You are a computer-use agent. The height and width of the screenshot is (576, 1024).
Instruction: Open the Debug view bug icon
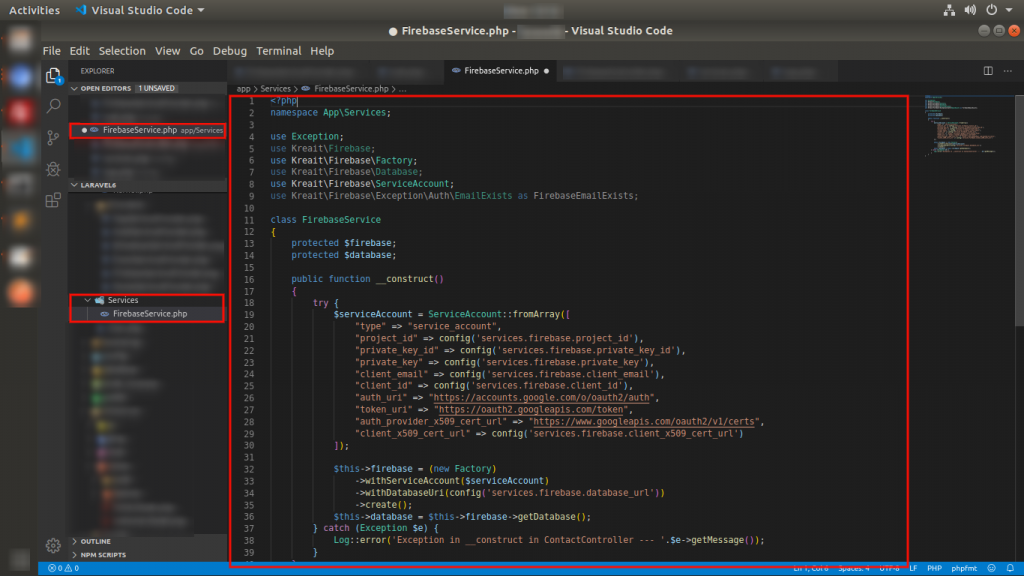tap(54, 169)
